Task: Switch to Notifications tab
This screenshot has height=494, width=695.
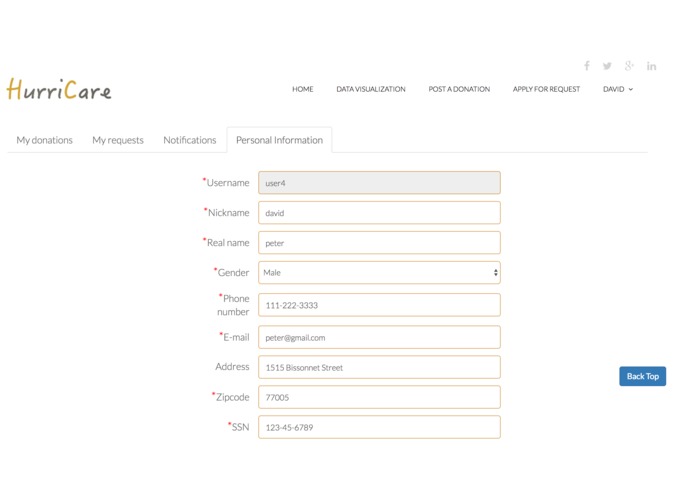Action: point(190,140)
